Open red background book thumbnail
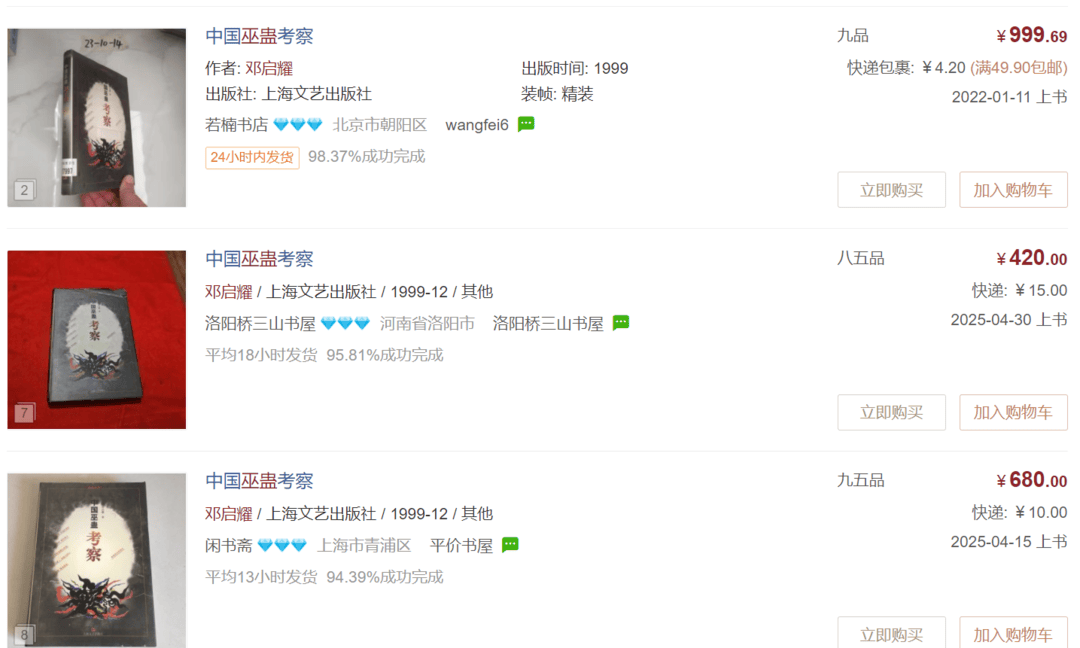The width and height of the screenshot is (1080, 648). click(x=96, y=339)
